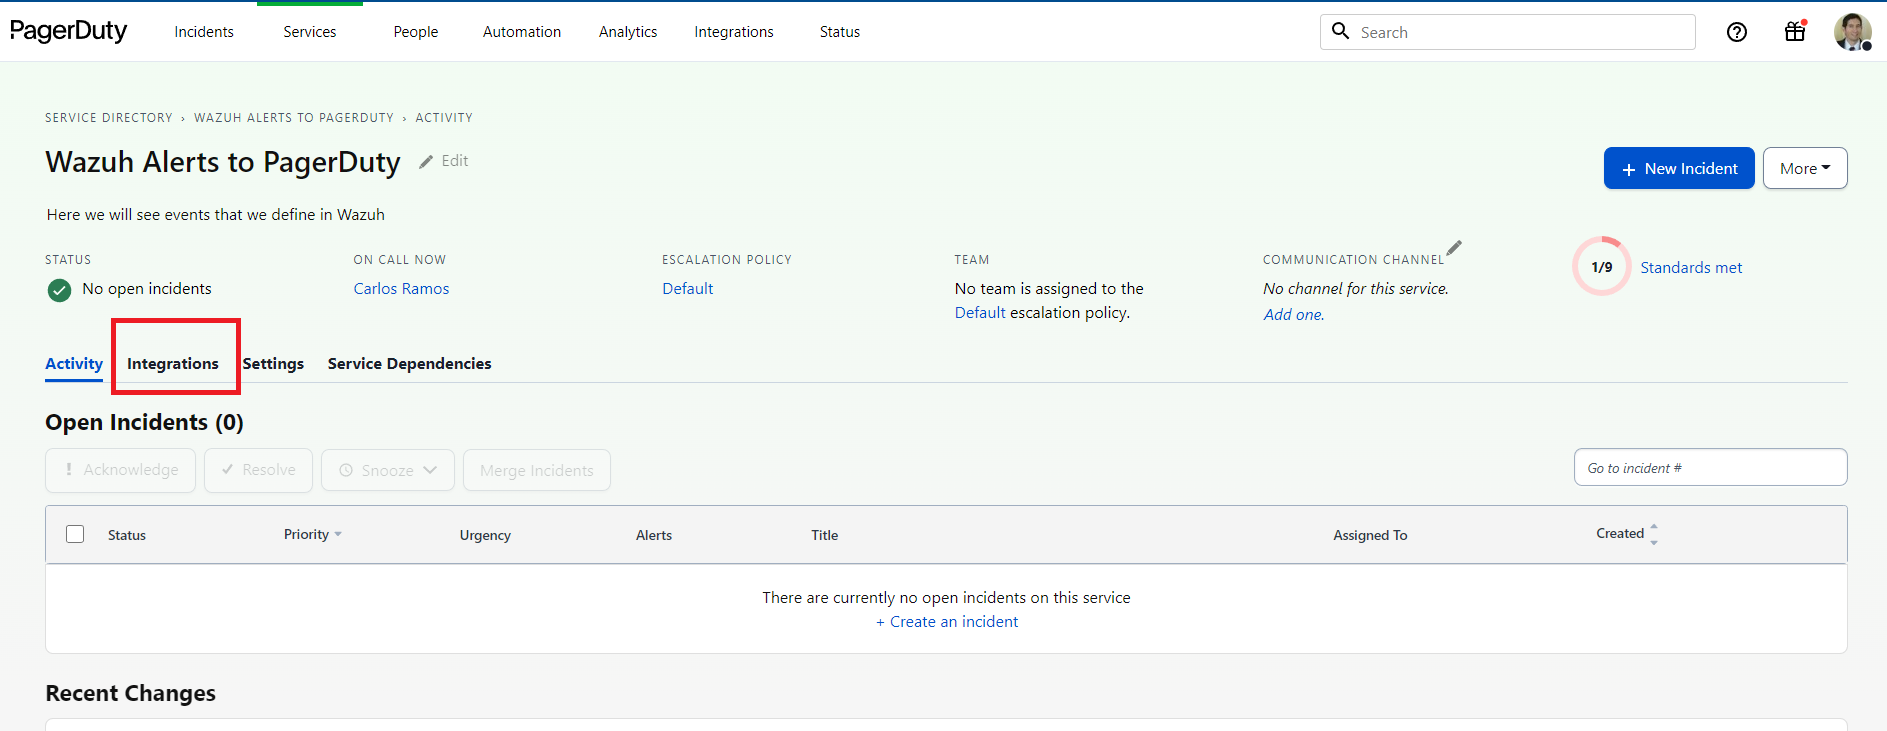Click the New Incident button
This screenshot has height=731, width=1887.
(1679, 168)
